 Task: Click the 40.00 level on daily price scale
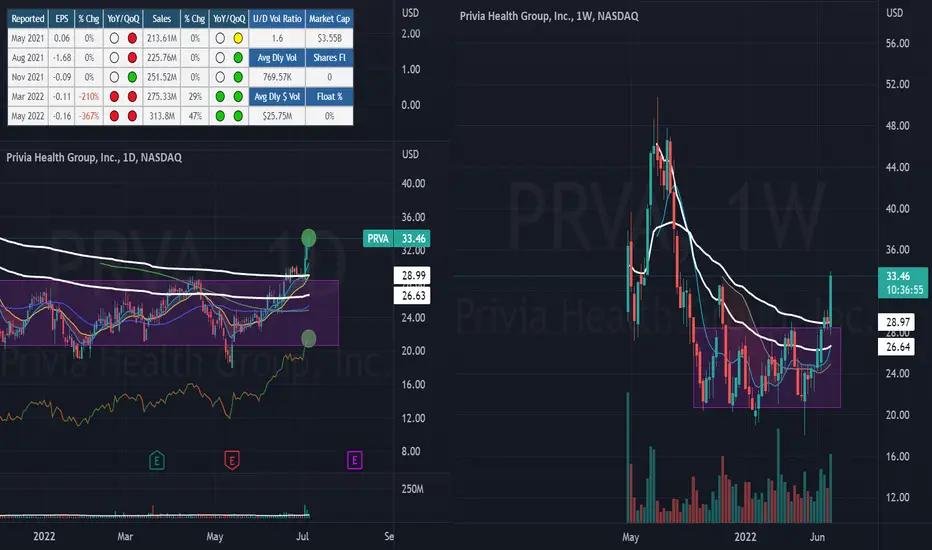[413, 183]
